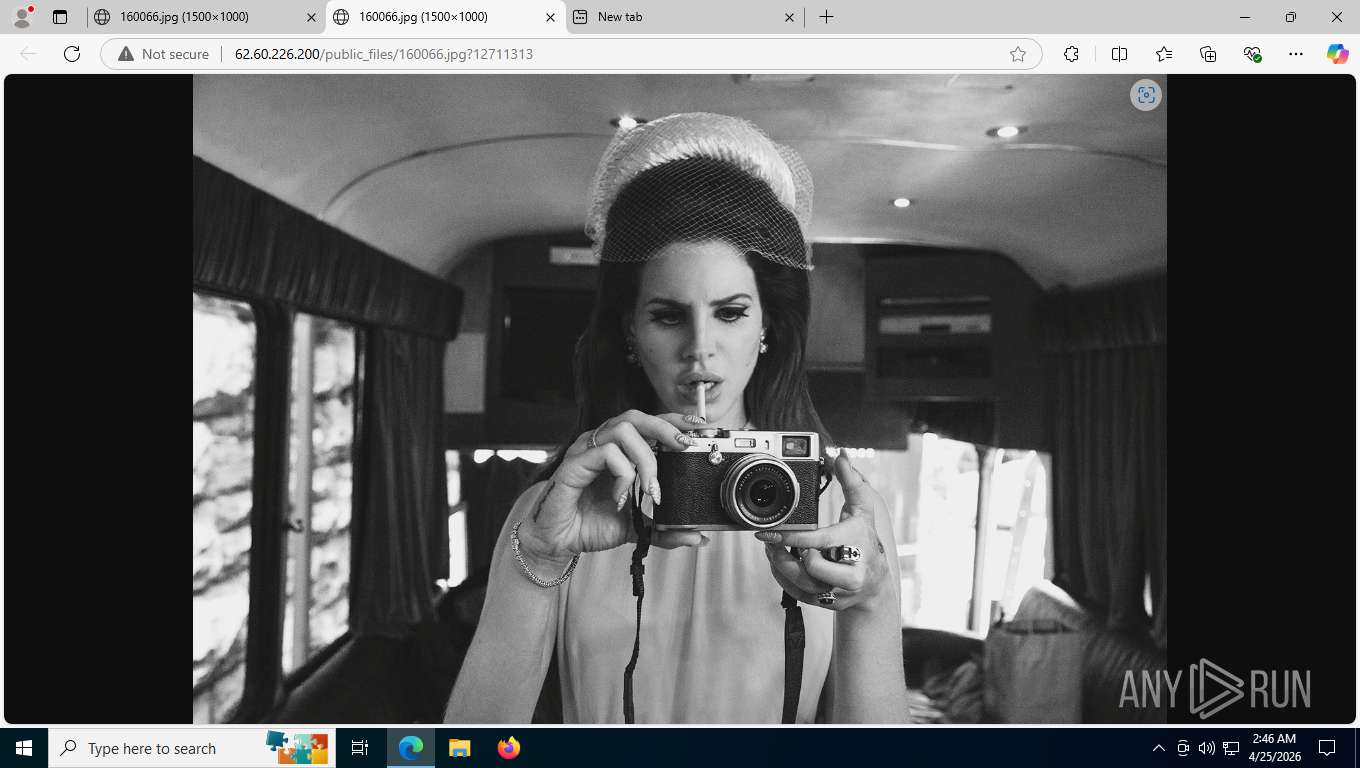The width and height of the screenshot is (1360, 768).
Task: Open the Favorites list icon
Action: [x=1164, y=54]
